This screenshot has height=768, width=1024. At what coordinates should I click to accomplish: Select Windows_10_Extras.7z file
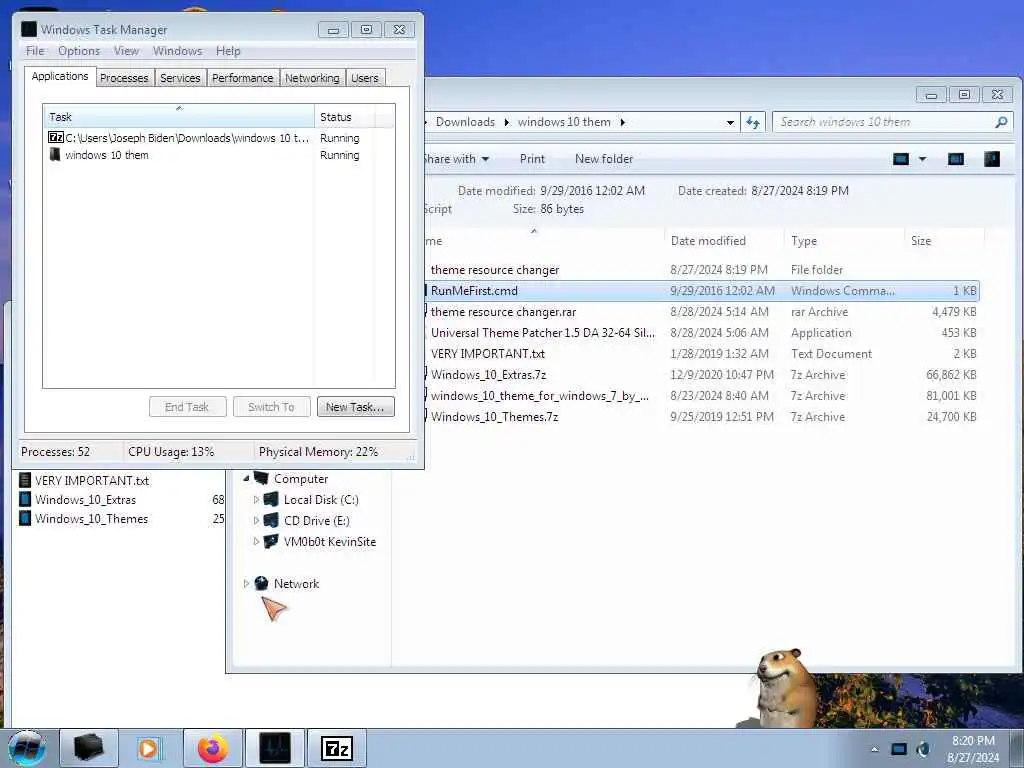coord(702,374)
